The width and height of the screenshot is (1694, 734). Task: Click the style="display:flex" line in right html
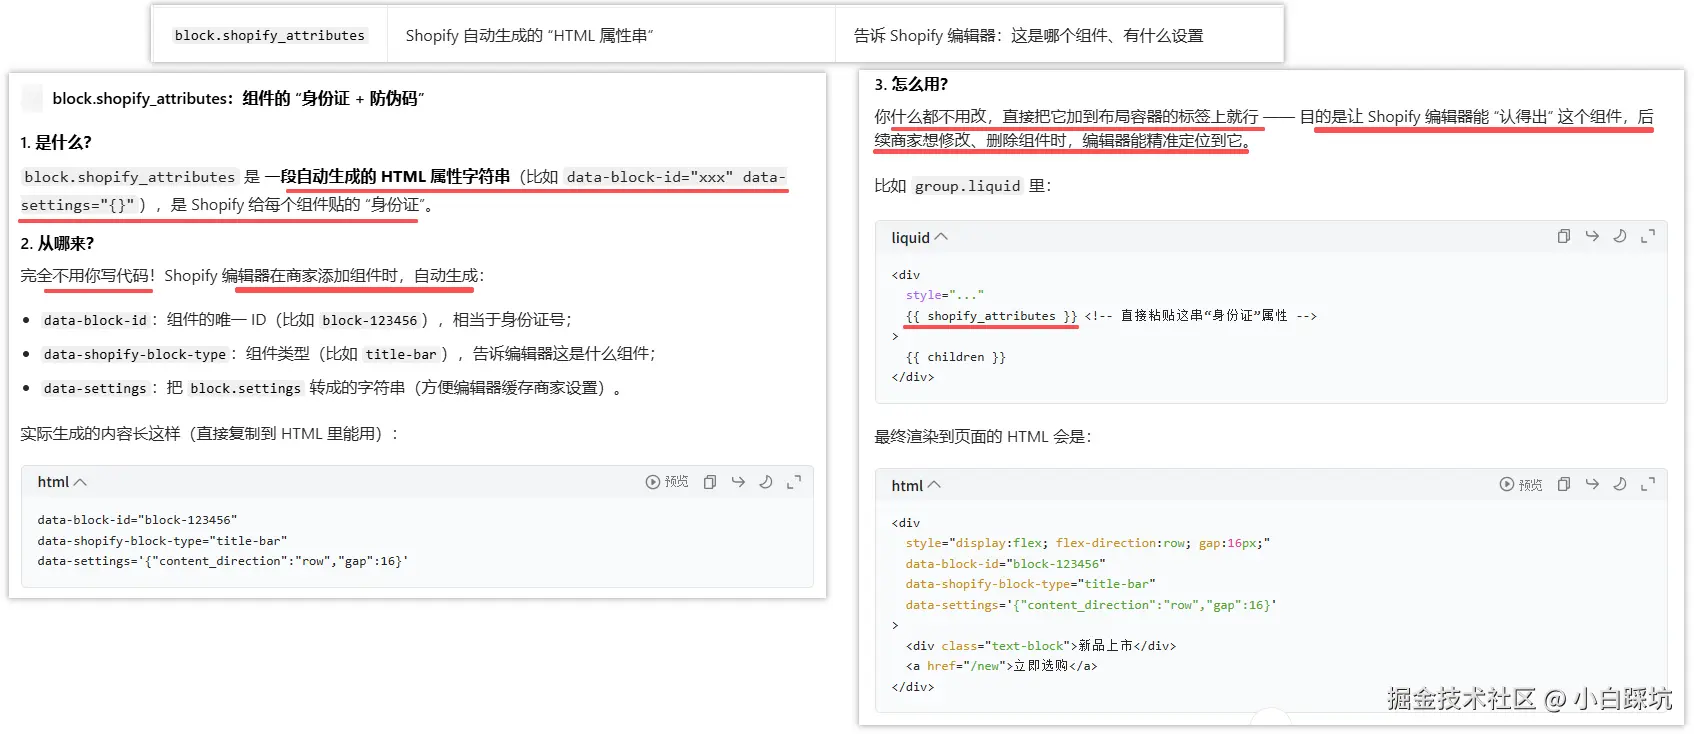coord(1088,543)
